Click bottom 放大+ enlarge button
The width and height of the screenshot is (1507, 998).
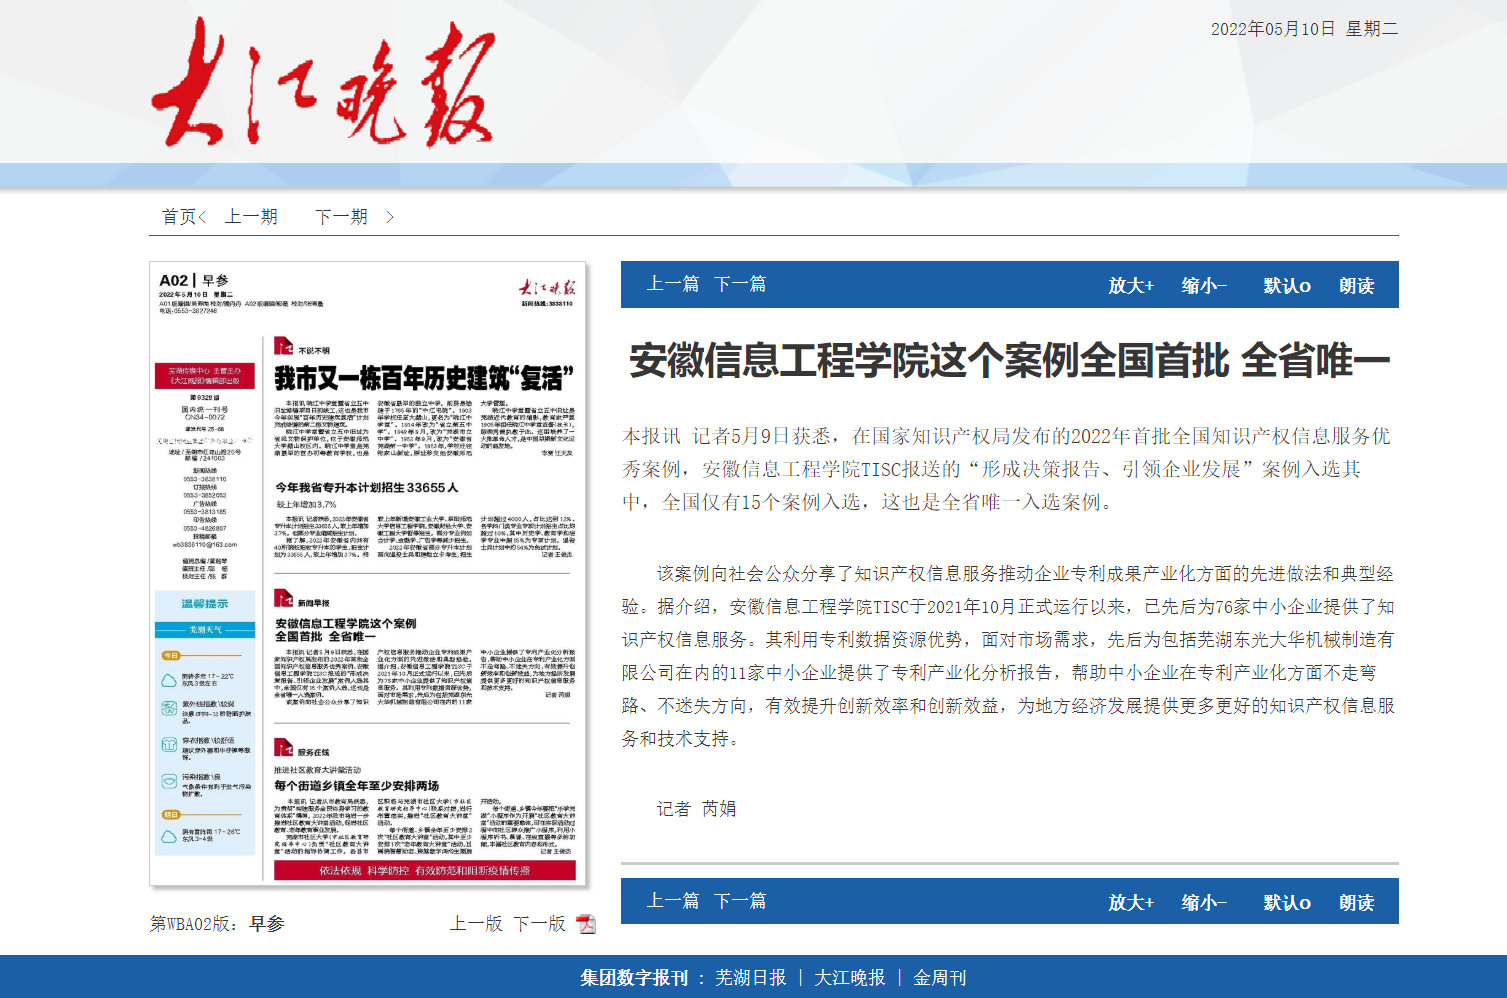pyautogui.click(x=1130, y=903)
